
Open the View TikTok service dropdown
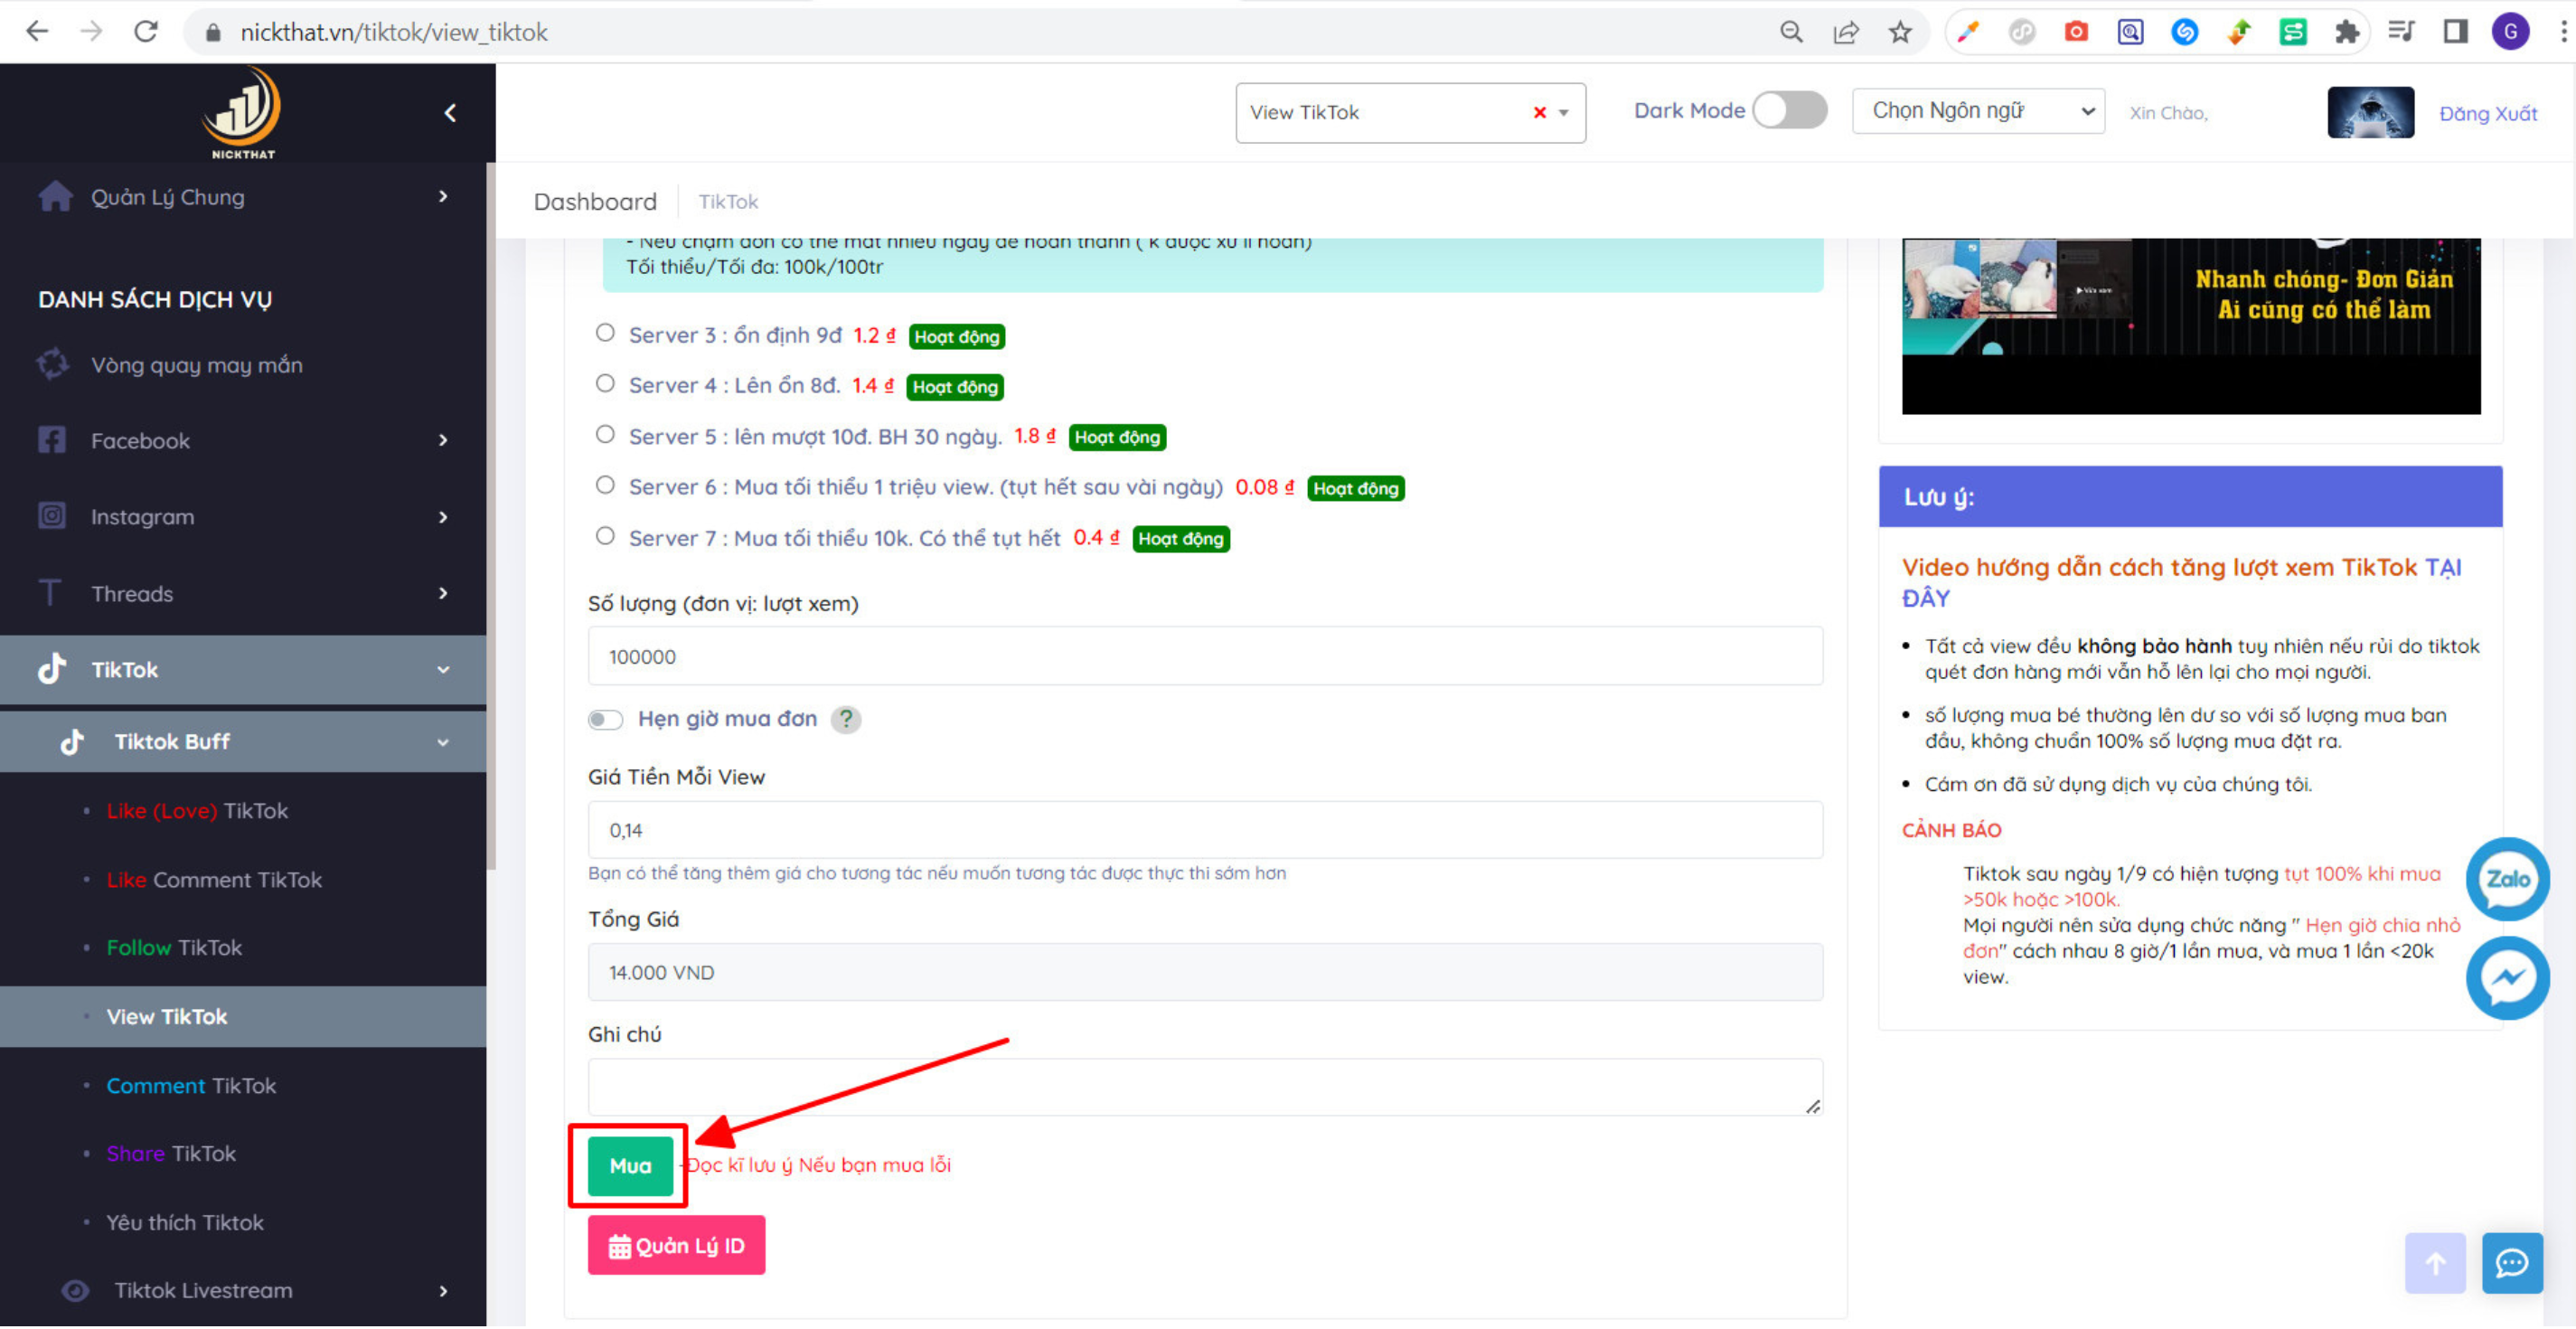pyautogui.click(x=1410, y=113)
